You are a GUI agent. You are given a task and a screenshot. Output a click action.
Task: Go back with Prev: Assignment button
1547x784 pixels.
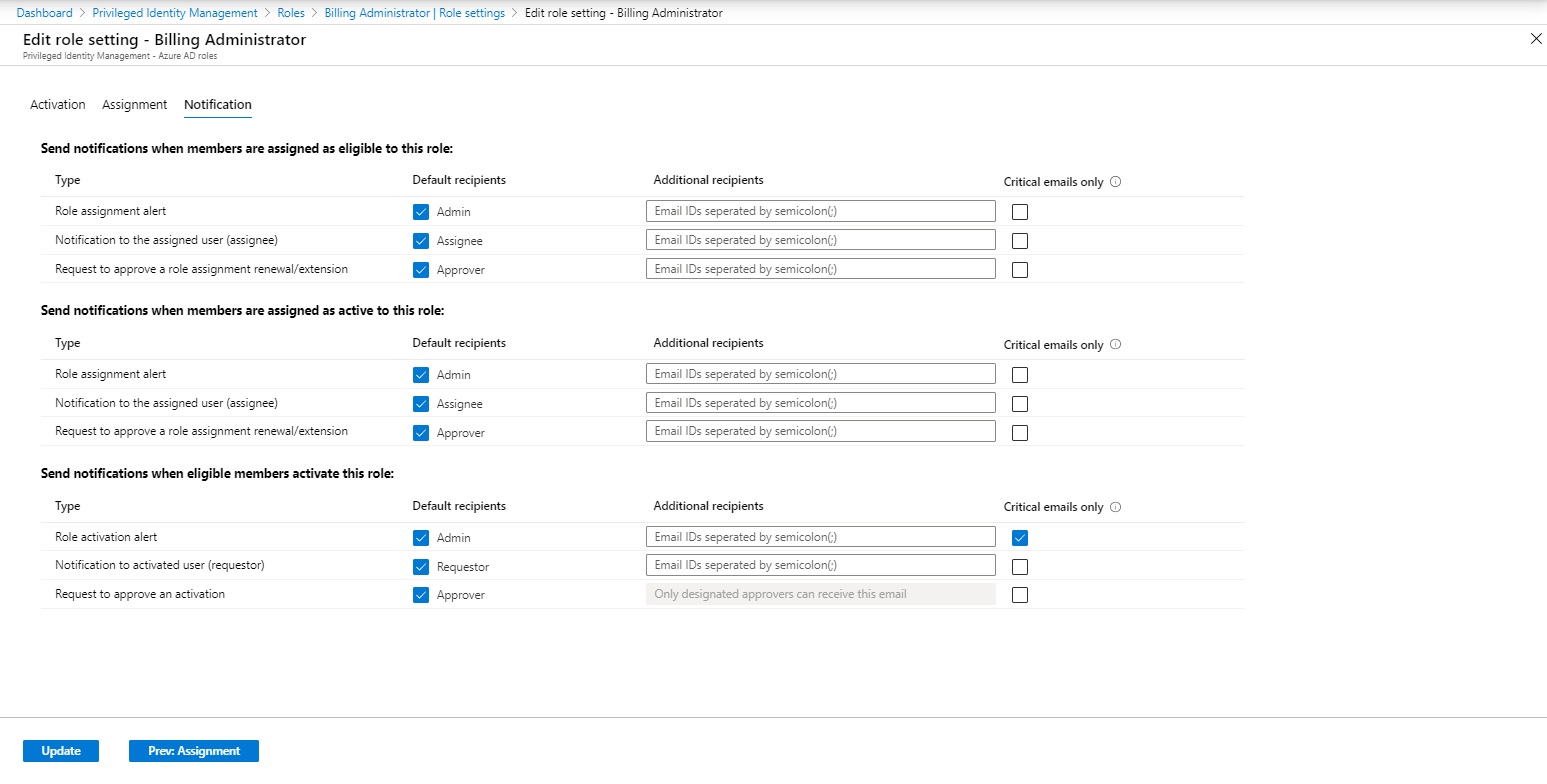point(194,751)
